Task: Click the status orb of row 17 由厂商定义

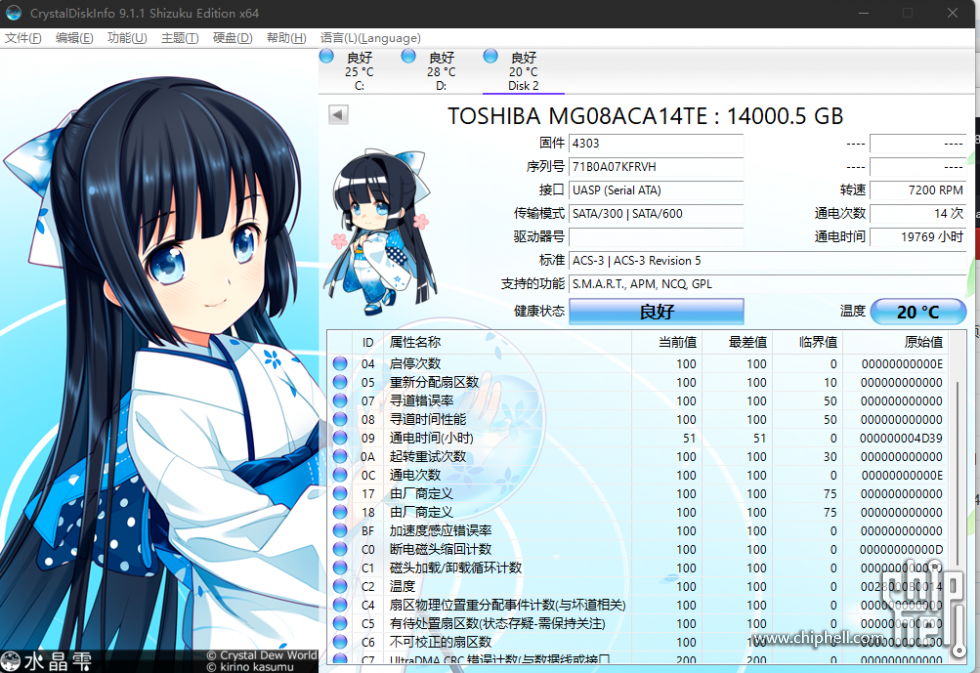Action: click(x=340, y=493)
